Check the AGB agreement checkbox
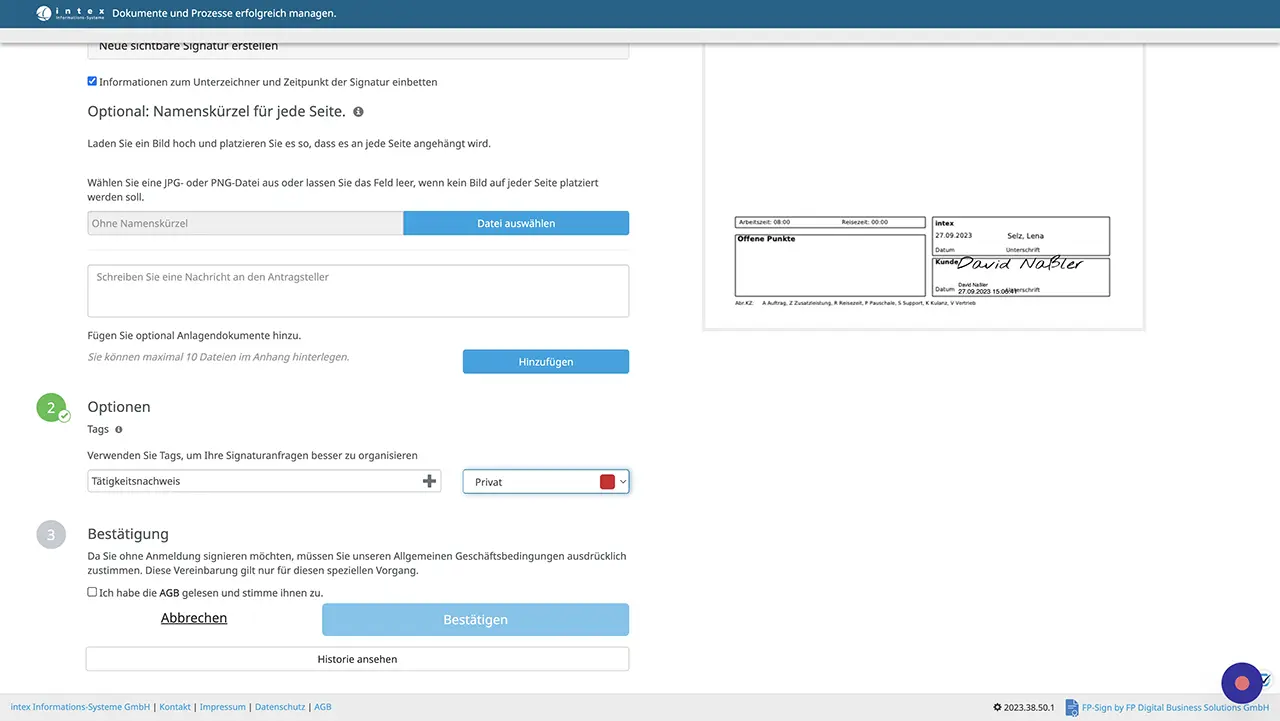The image size is (1280, 721). point(93,592)
